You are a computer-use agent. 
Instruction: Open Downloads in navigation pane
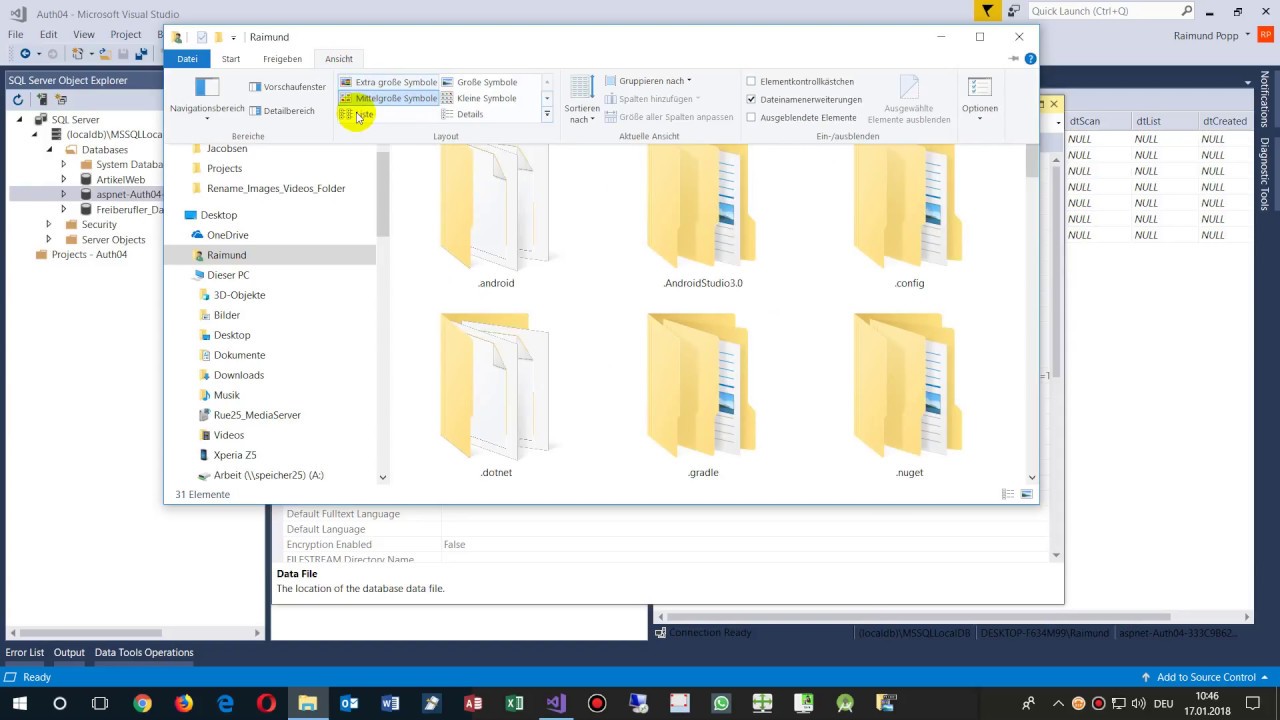pos(238,375)
